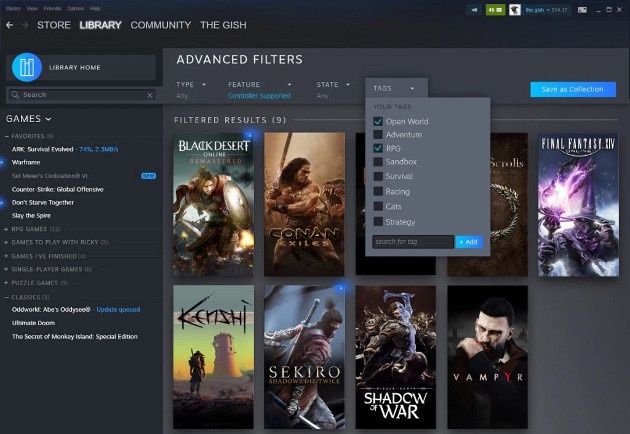This screenshot has width=630, height=434.
Task: Open Conan Exiles game cover
Action: click(304, 205)
